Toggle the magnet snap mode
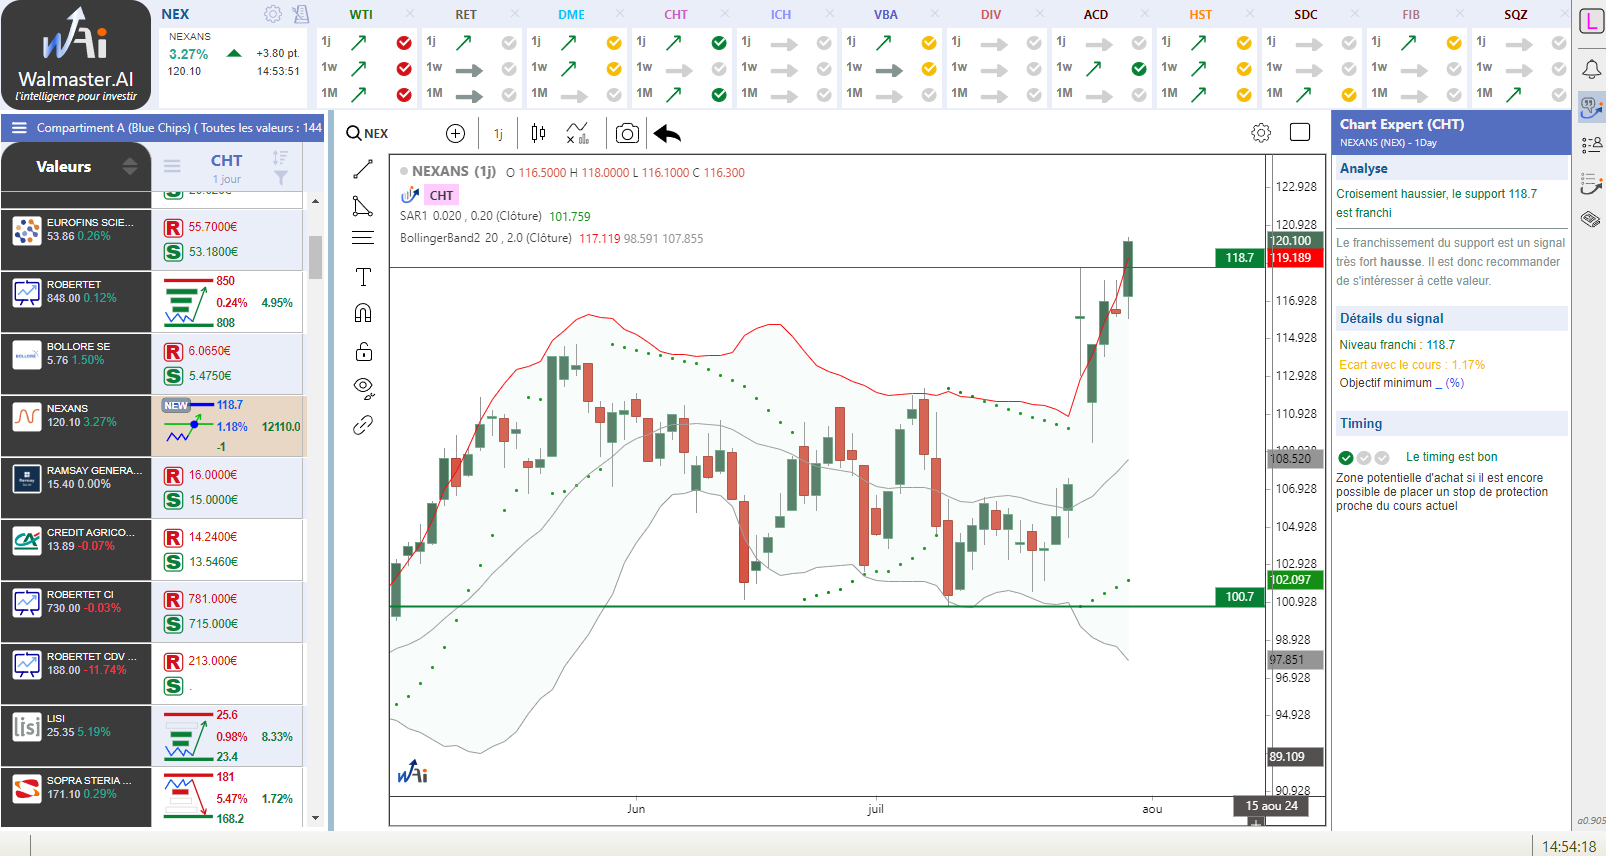The width and height of the screenshot is (1606, 856). [363, 313]
